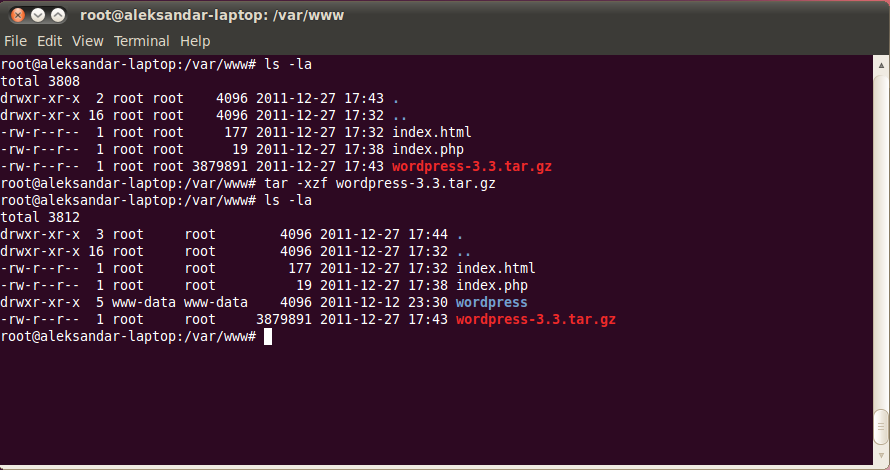The height and width of the screenshot is (470, 890).
Task: Click index.html in the first listing
Action: [431, 132]
